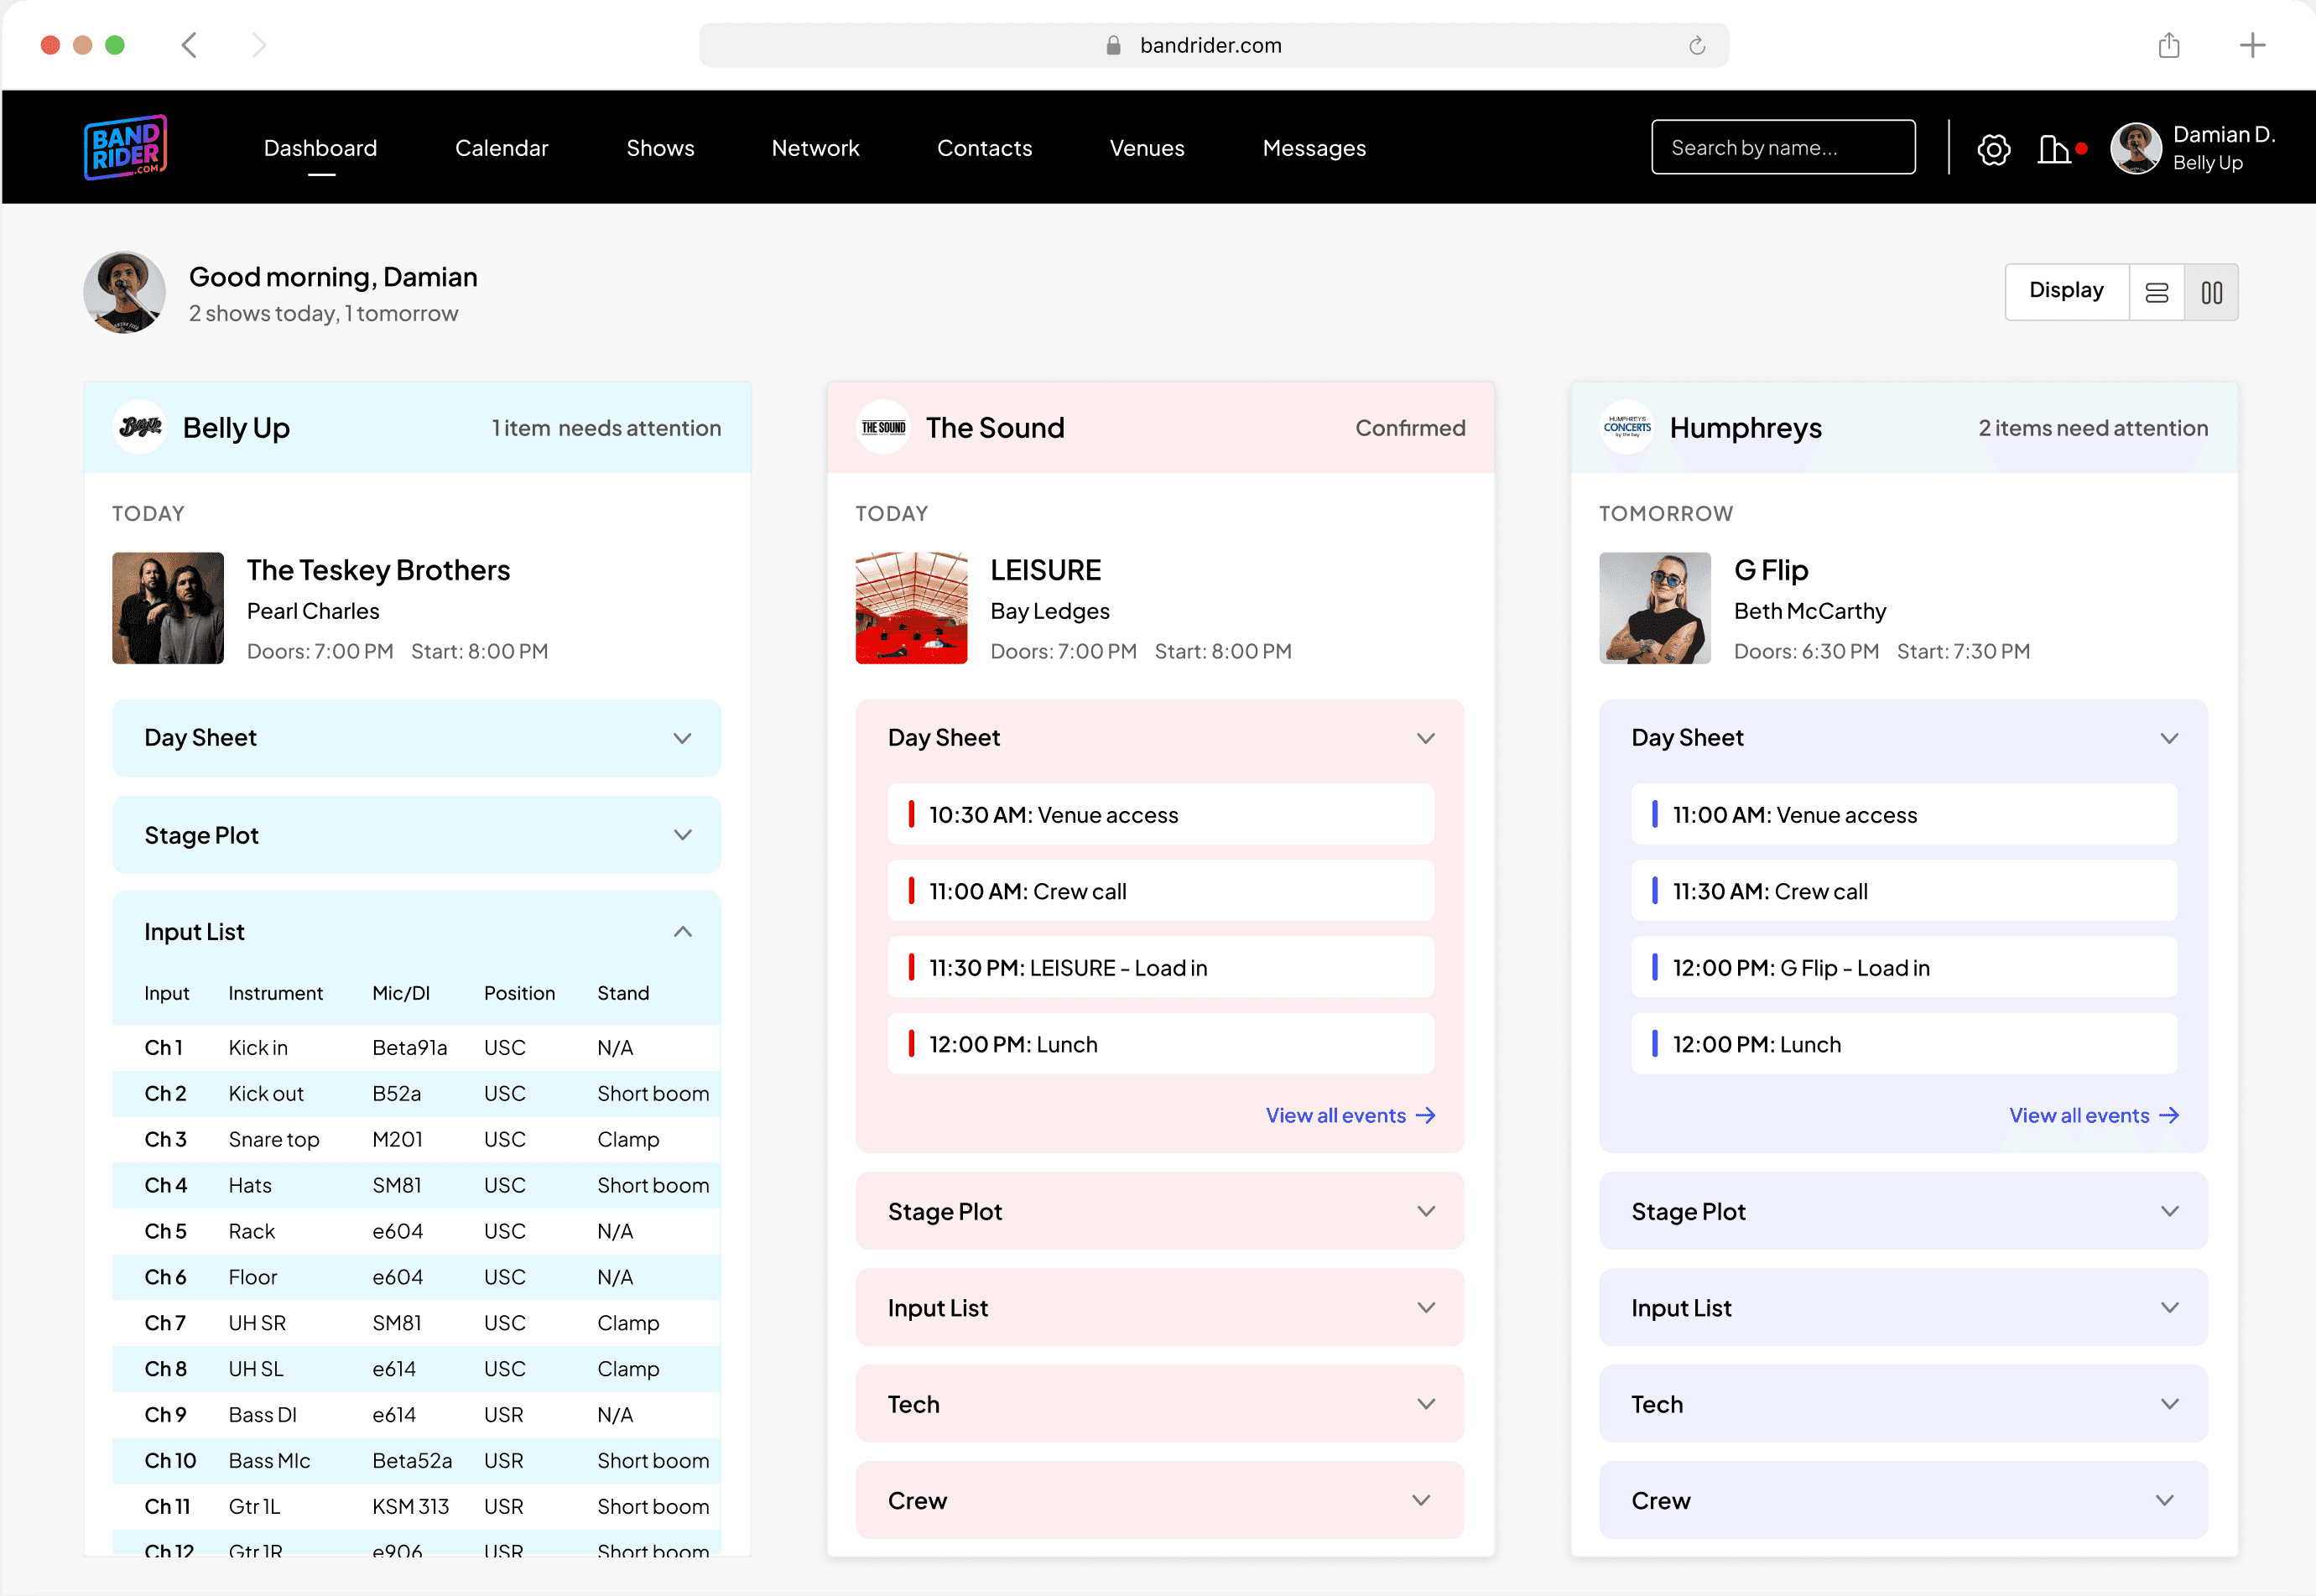Screen dimensions: 2316x1596
Task: Open settings via the gear icon
Action: pos(1993,149)
